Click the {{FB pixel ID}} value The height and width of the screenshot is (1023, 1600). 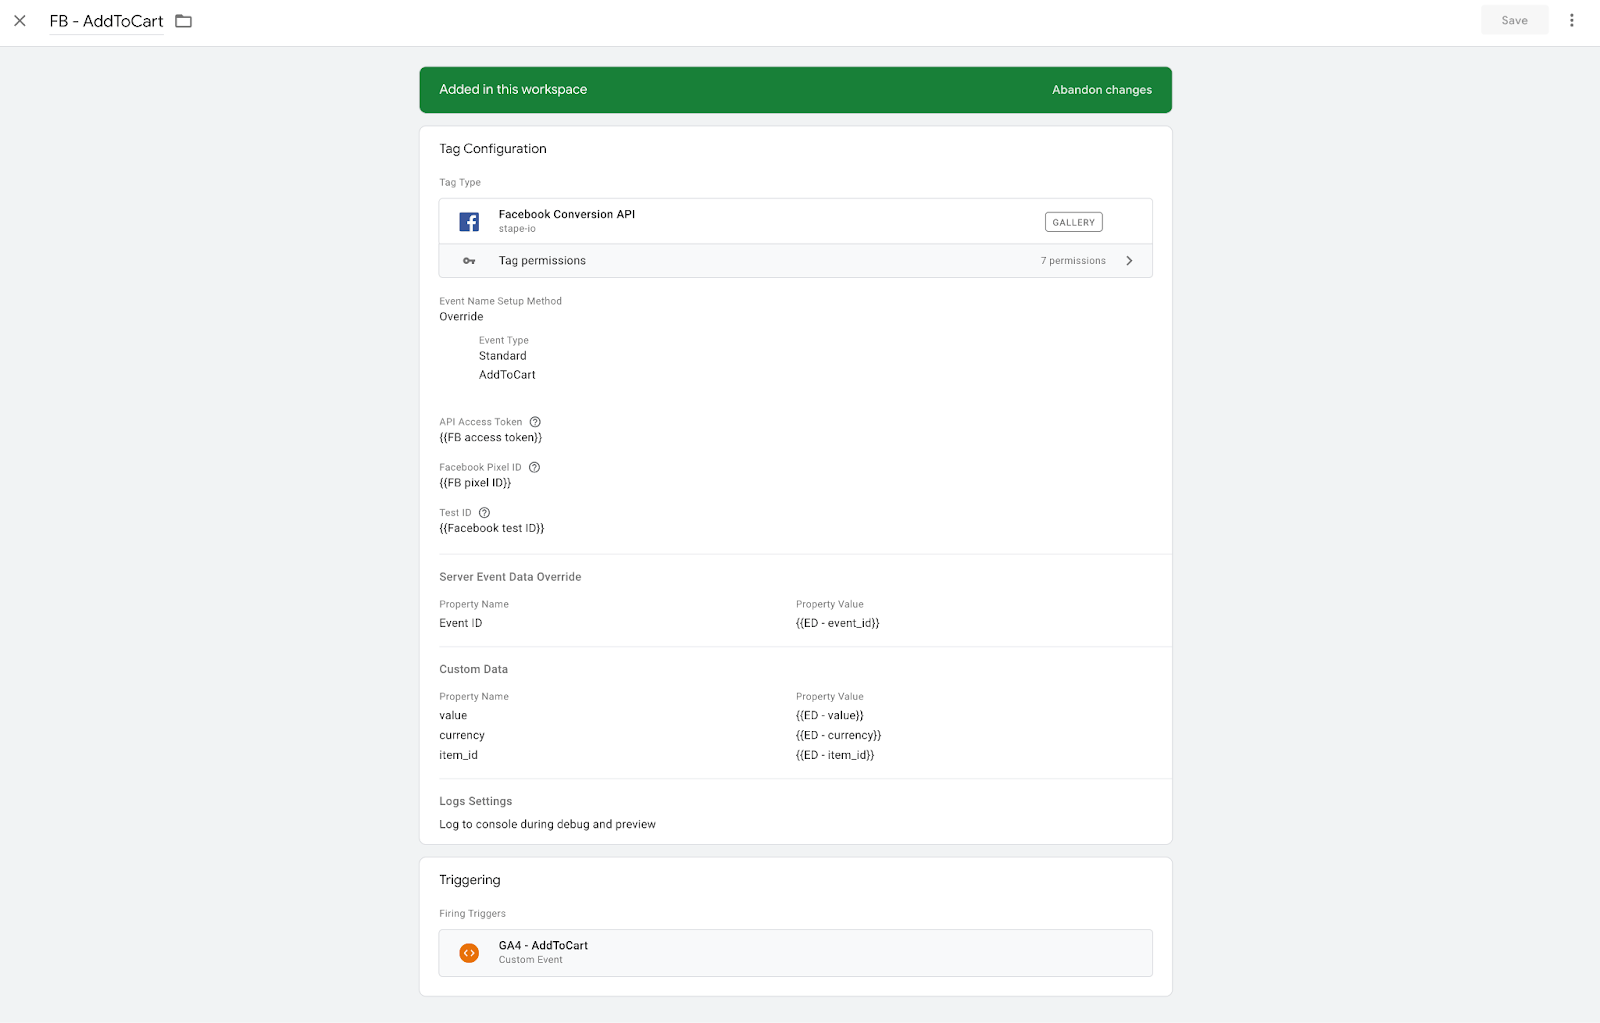[475, 483]
